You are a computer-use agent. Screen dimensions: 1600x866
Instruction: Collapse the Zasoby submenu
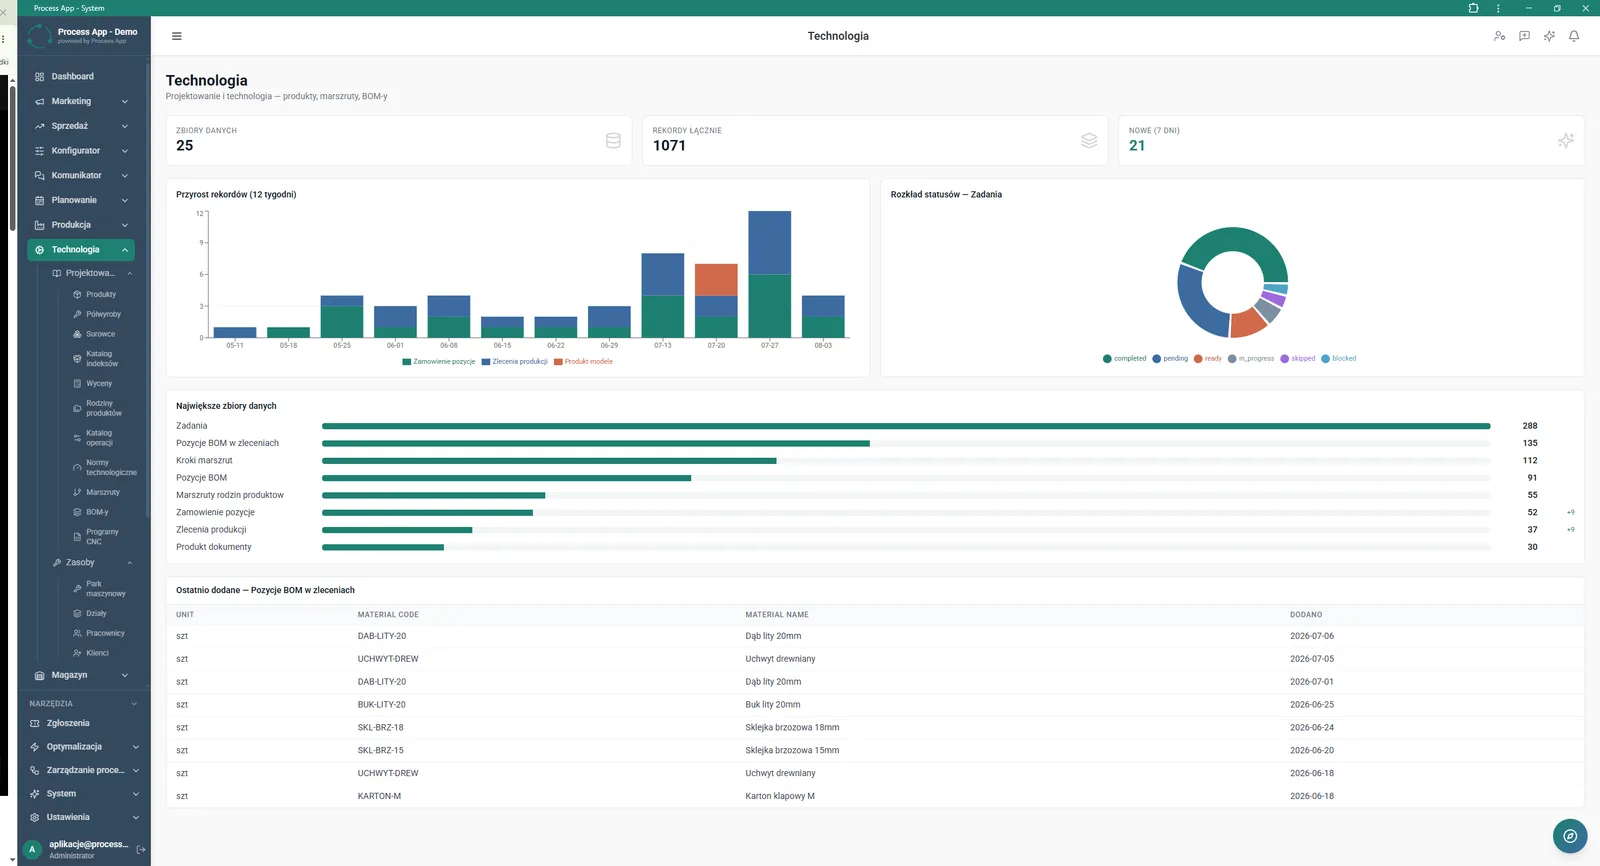coord(92,563)
